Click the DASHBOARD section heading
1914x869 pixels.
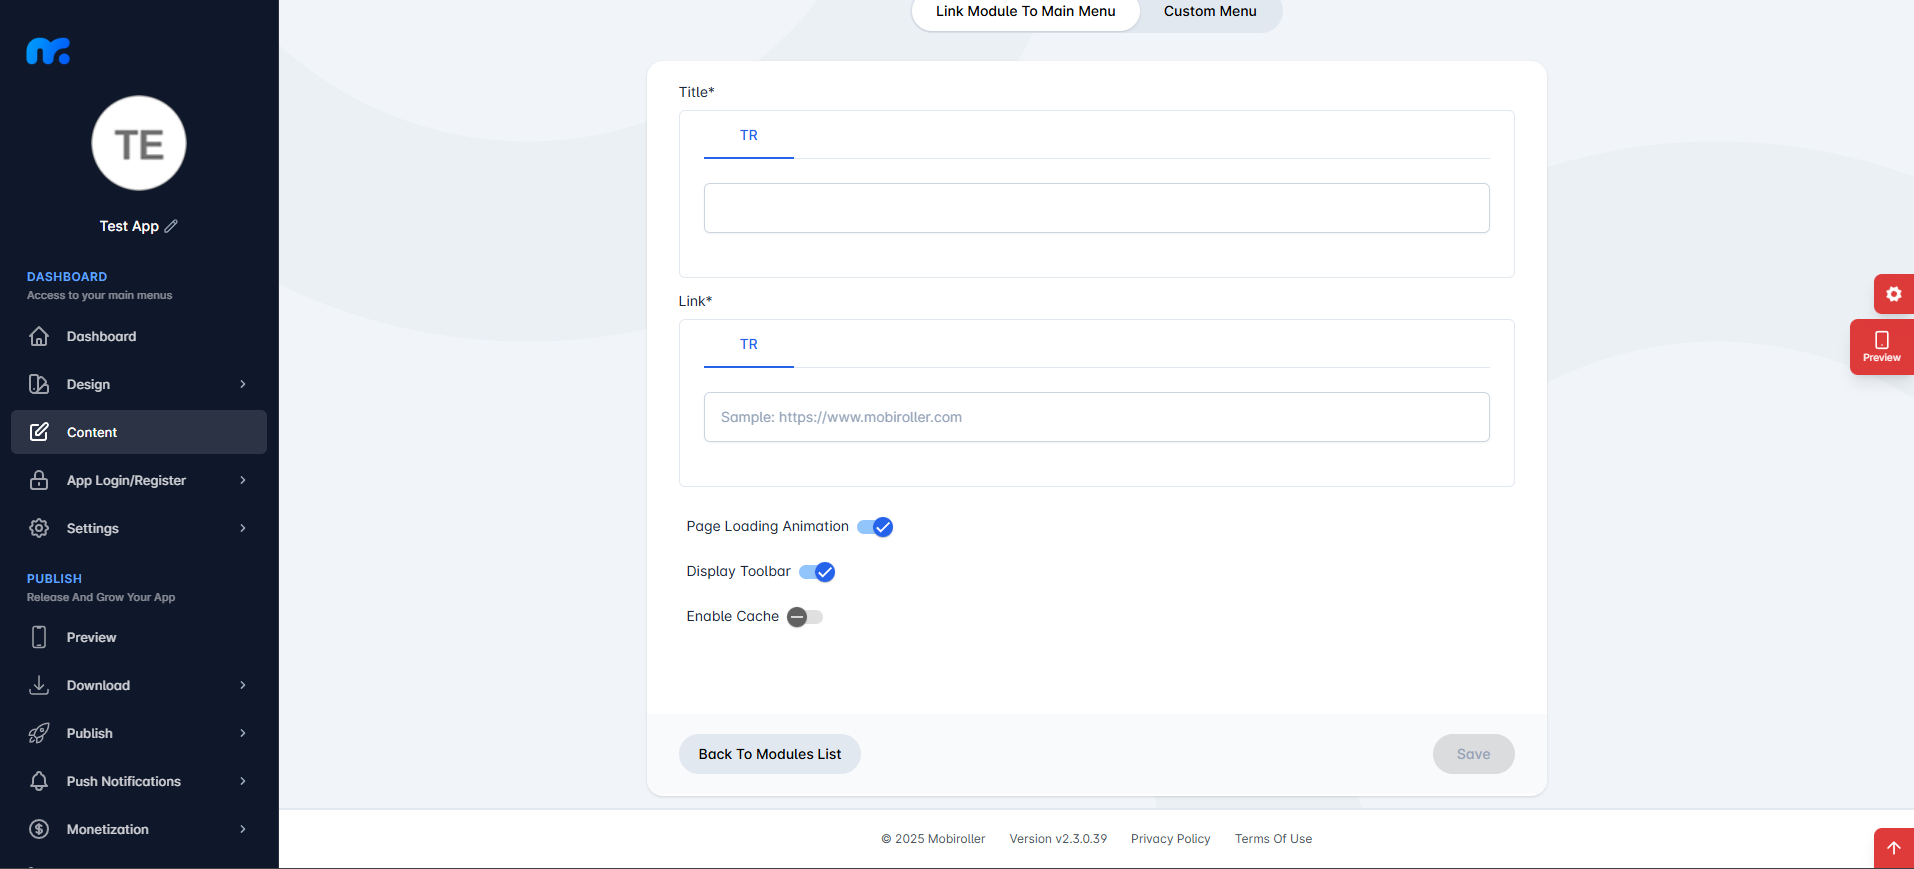point(67,277)
